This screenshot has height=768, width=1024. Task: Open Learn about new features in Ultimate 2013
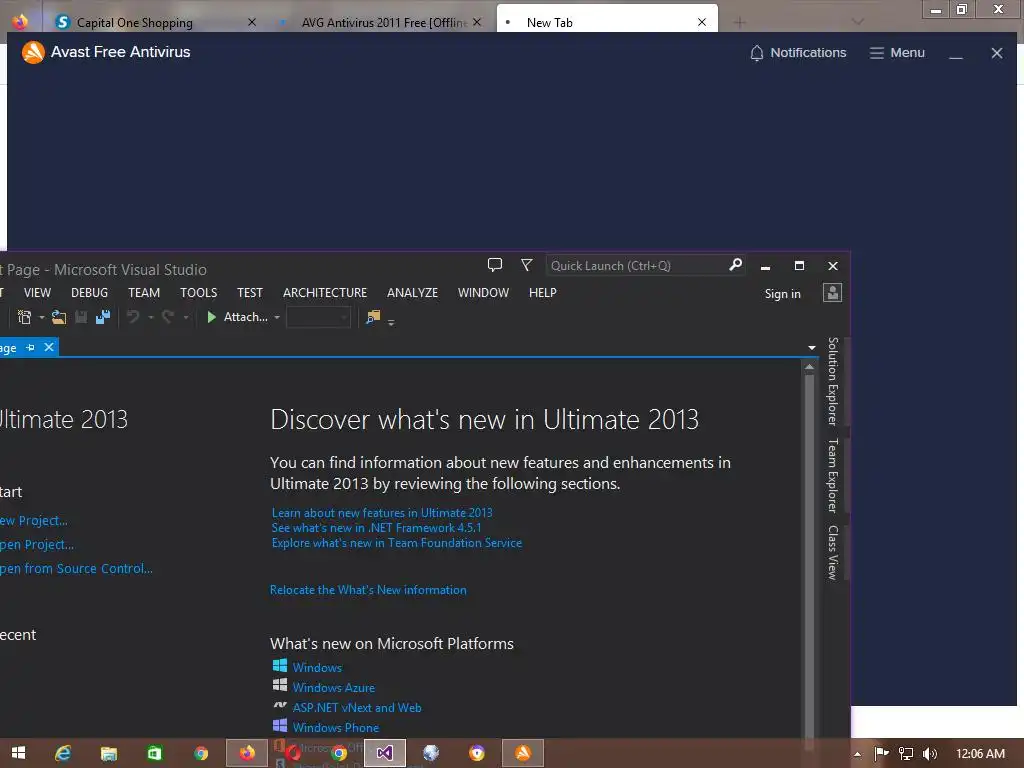tap(382, 513)
